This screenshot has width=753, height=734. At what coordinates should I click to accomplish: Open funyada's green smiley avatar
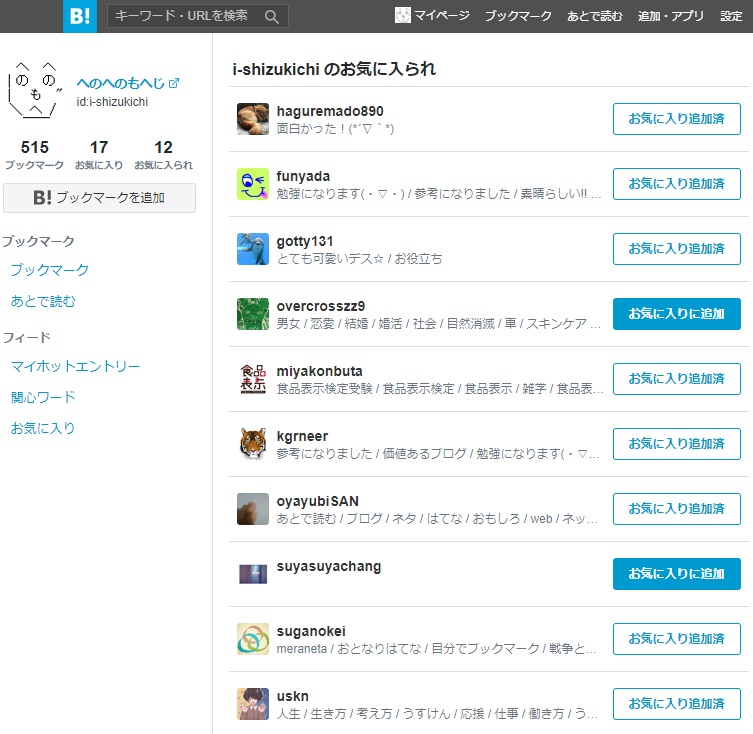[253, 184]
